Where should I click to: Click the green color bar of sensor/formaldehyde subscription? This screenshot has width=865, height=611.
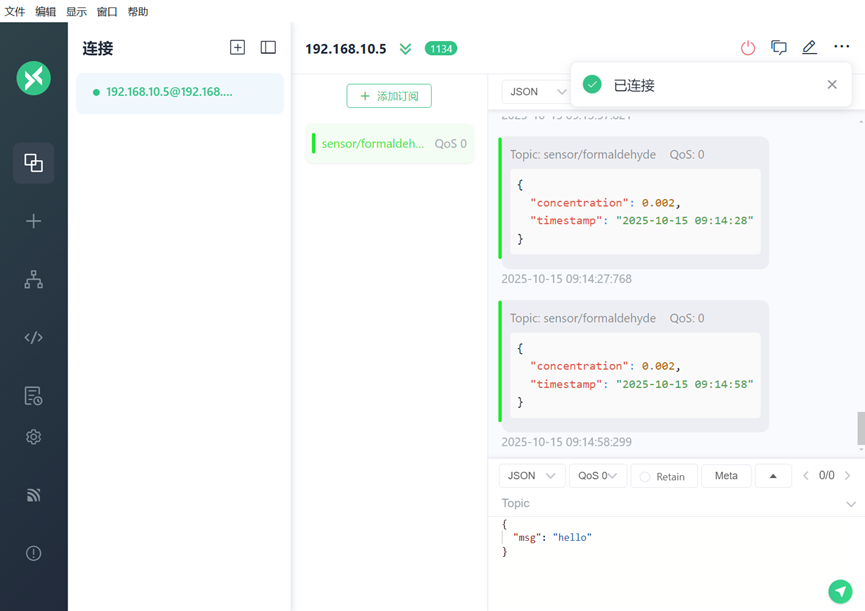click(x=314, y=144)
